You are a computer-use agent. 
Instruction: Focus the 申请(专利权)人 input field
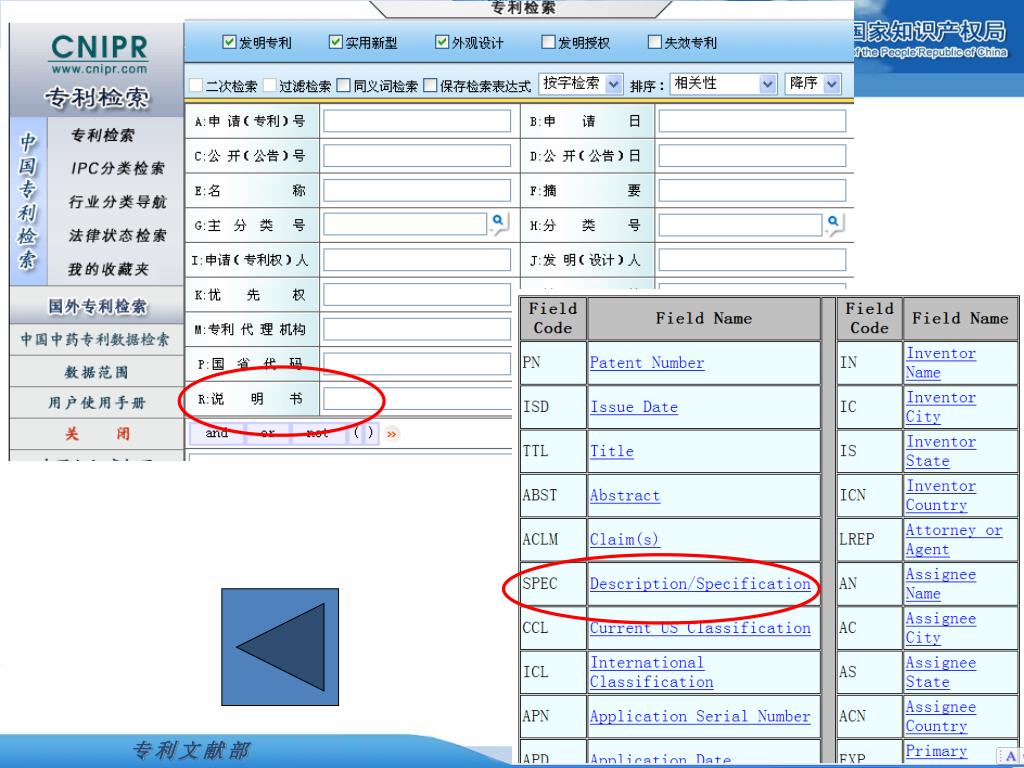pyautogui.click(x=417, y=259)
